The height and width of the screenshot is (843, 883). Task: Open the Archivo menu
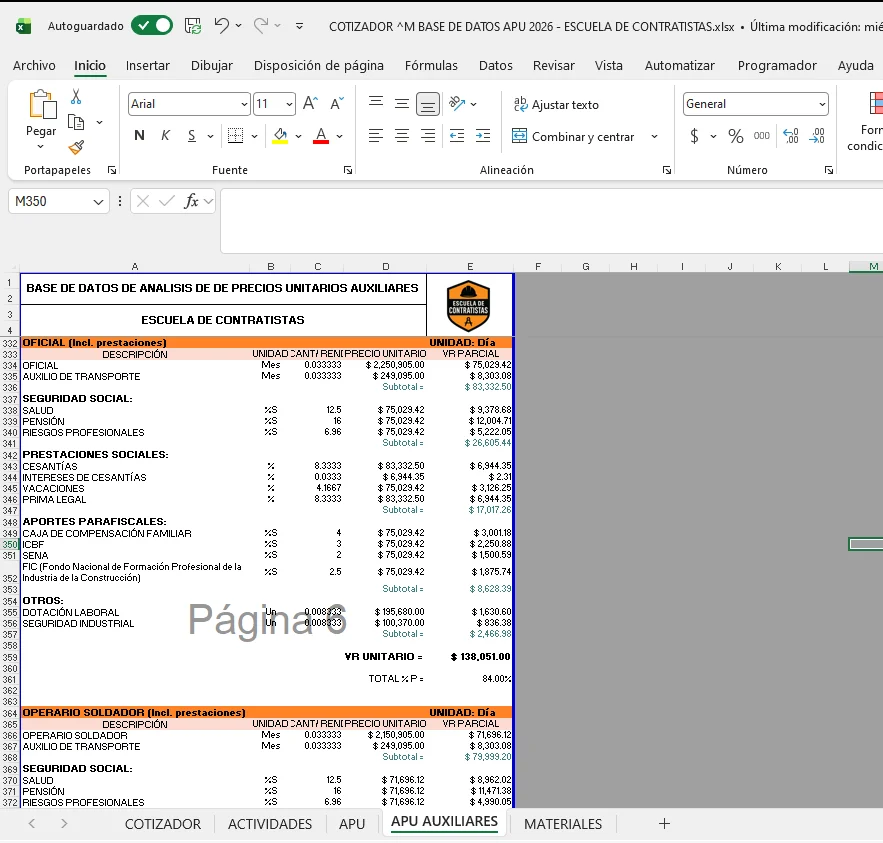34,65
